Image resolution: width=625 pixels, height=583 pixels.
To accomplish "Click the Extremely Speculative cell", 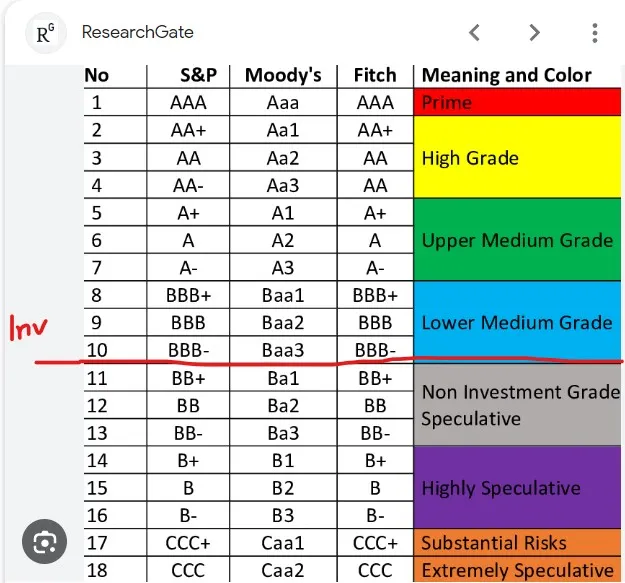I will coord(517,571).
